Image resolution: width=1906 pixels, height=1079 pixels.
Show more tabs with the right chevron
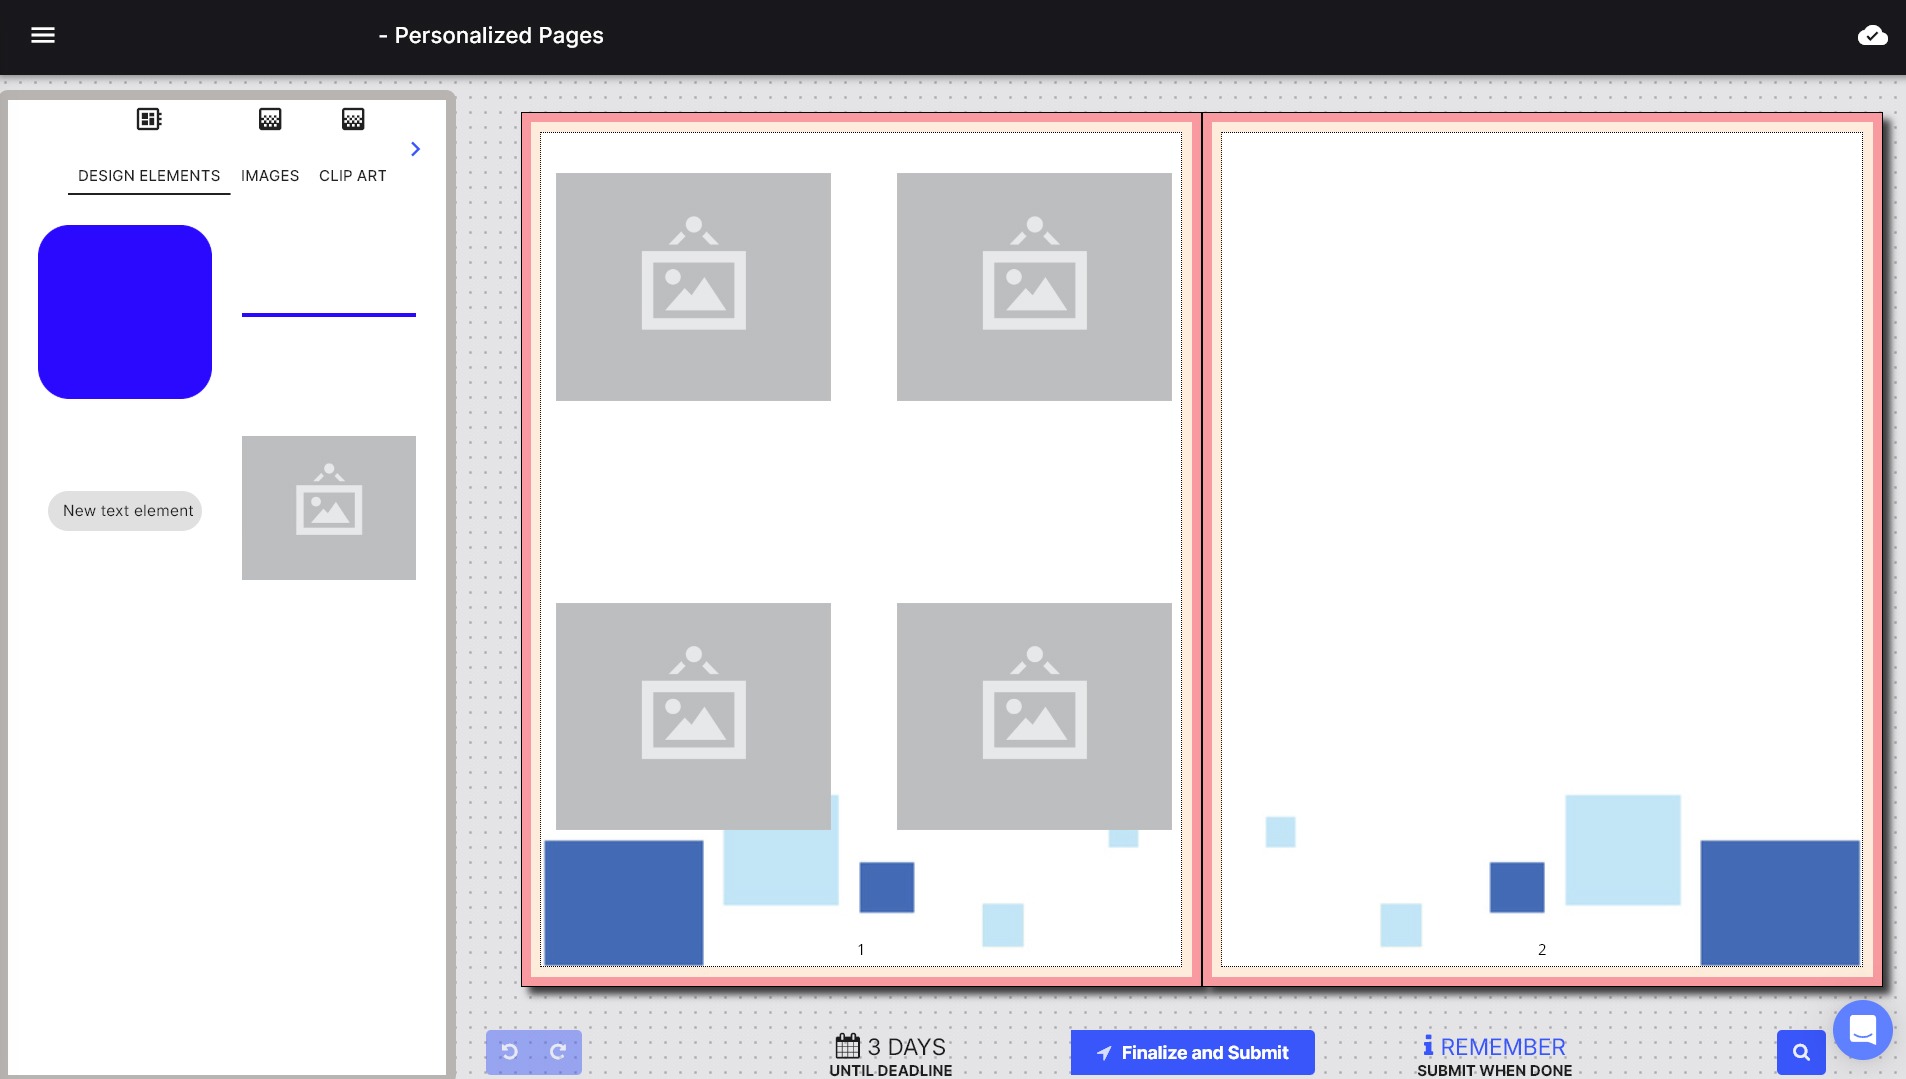(416, 149)
